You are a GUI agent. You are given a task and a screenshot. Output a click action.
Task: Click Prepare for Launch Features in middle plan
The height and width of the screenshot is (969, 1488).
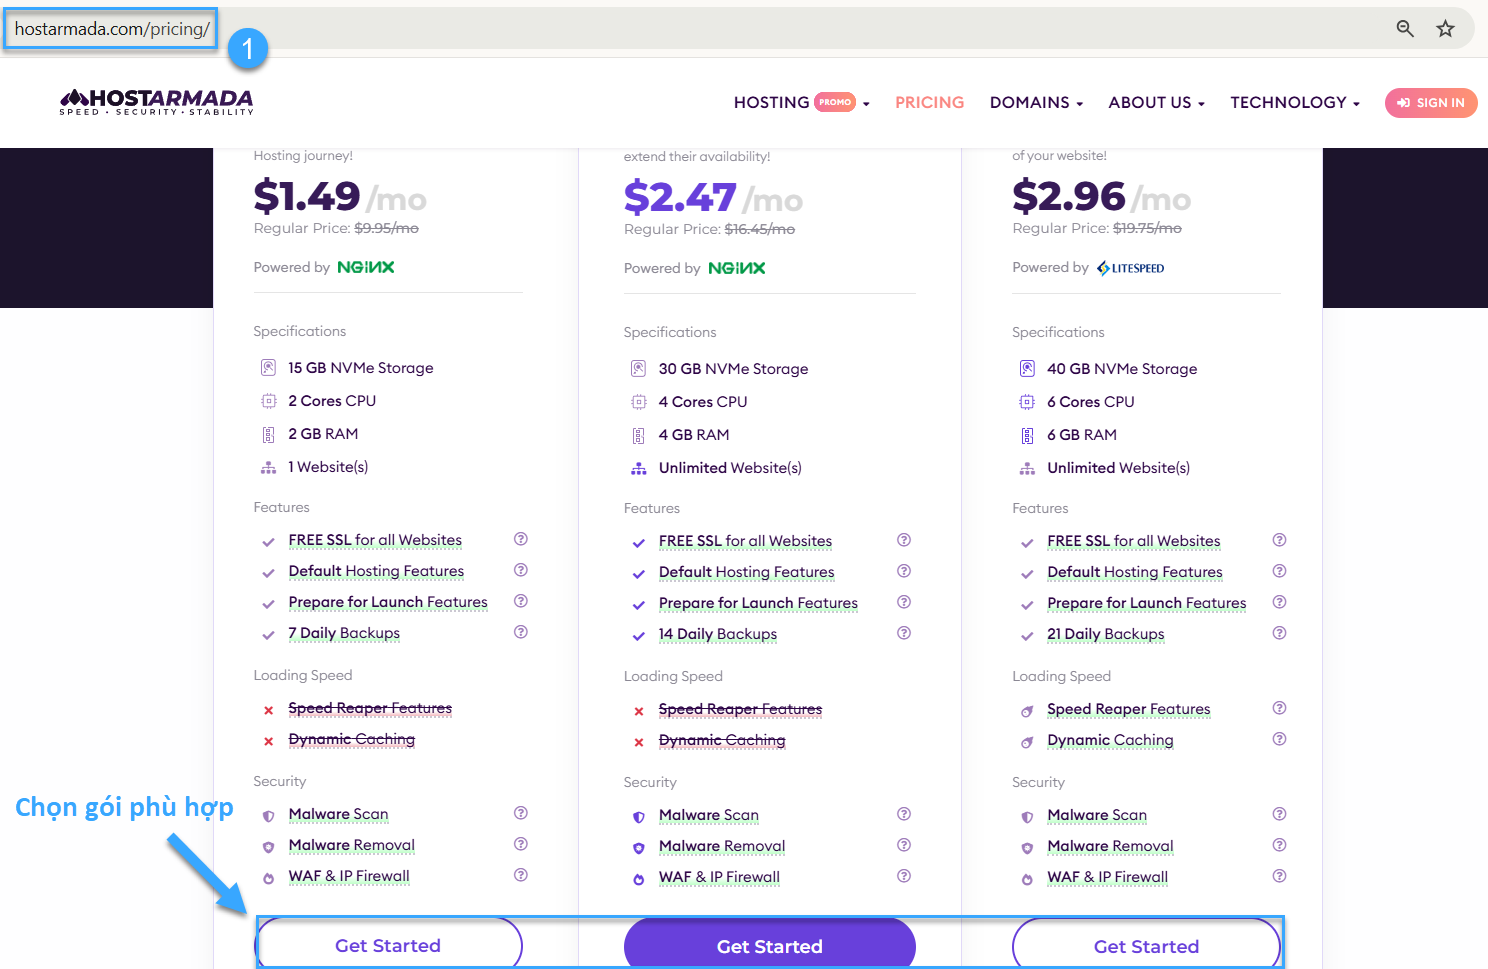pos(758,603)
